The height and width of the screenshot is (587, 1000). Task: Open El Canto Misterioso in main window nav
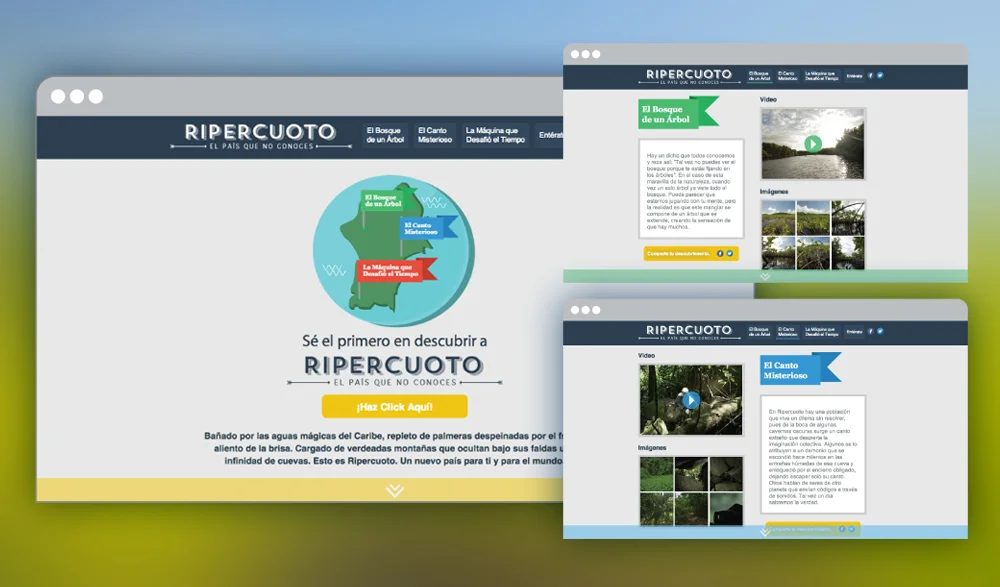click(435, 135)
